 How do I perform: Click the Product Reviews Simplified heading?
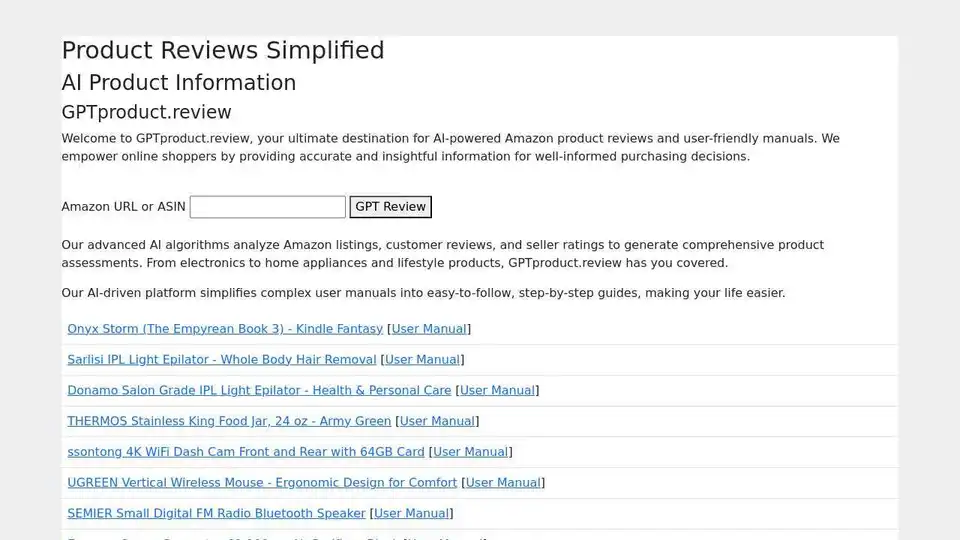tap(223, 50)
